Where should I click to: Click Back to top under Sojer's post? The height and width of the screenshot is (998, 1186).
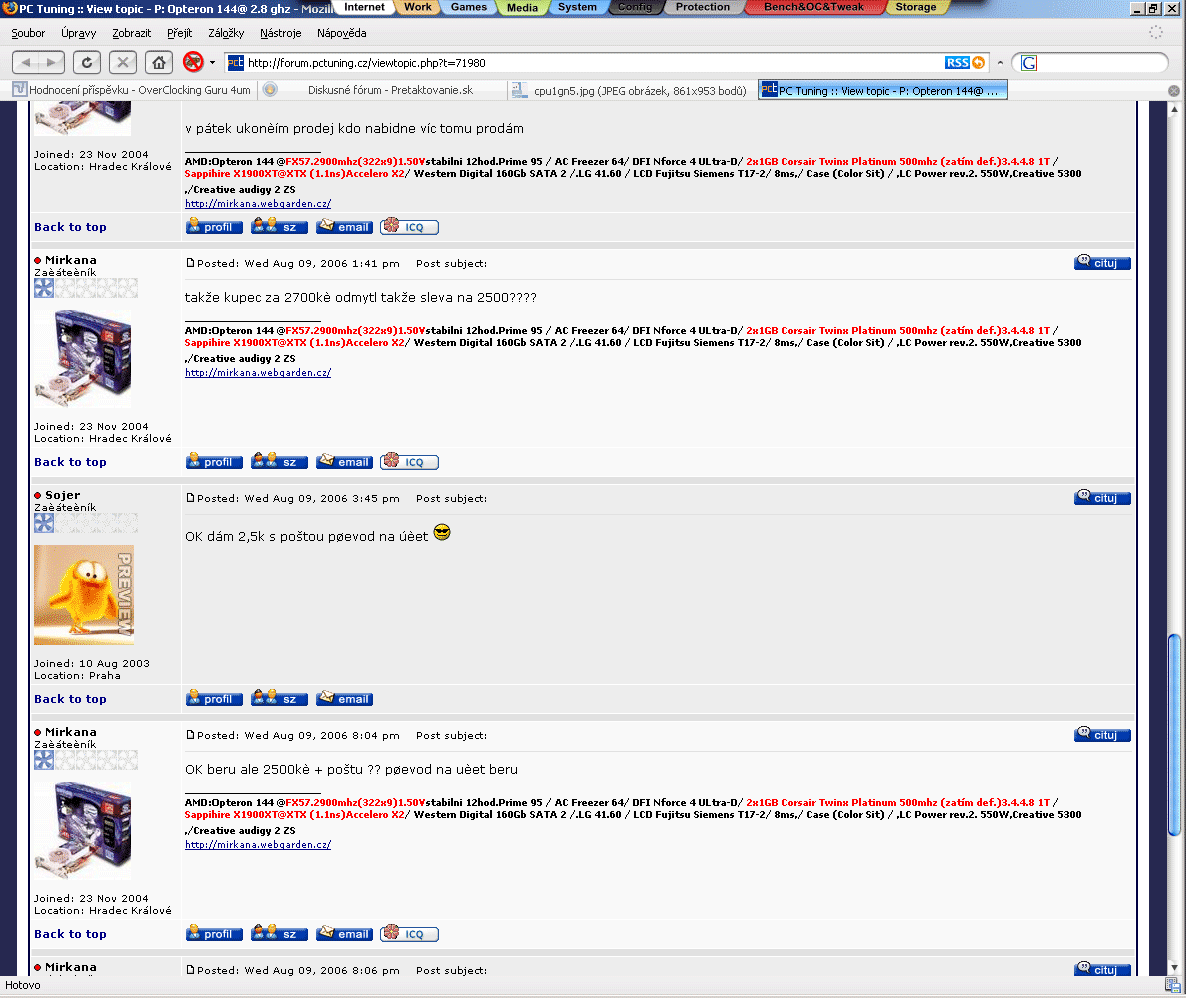[70, 699]
